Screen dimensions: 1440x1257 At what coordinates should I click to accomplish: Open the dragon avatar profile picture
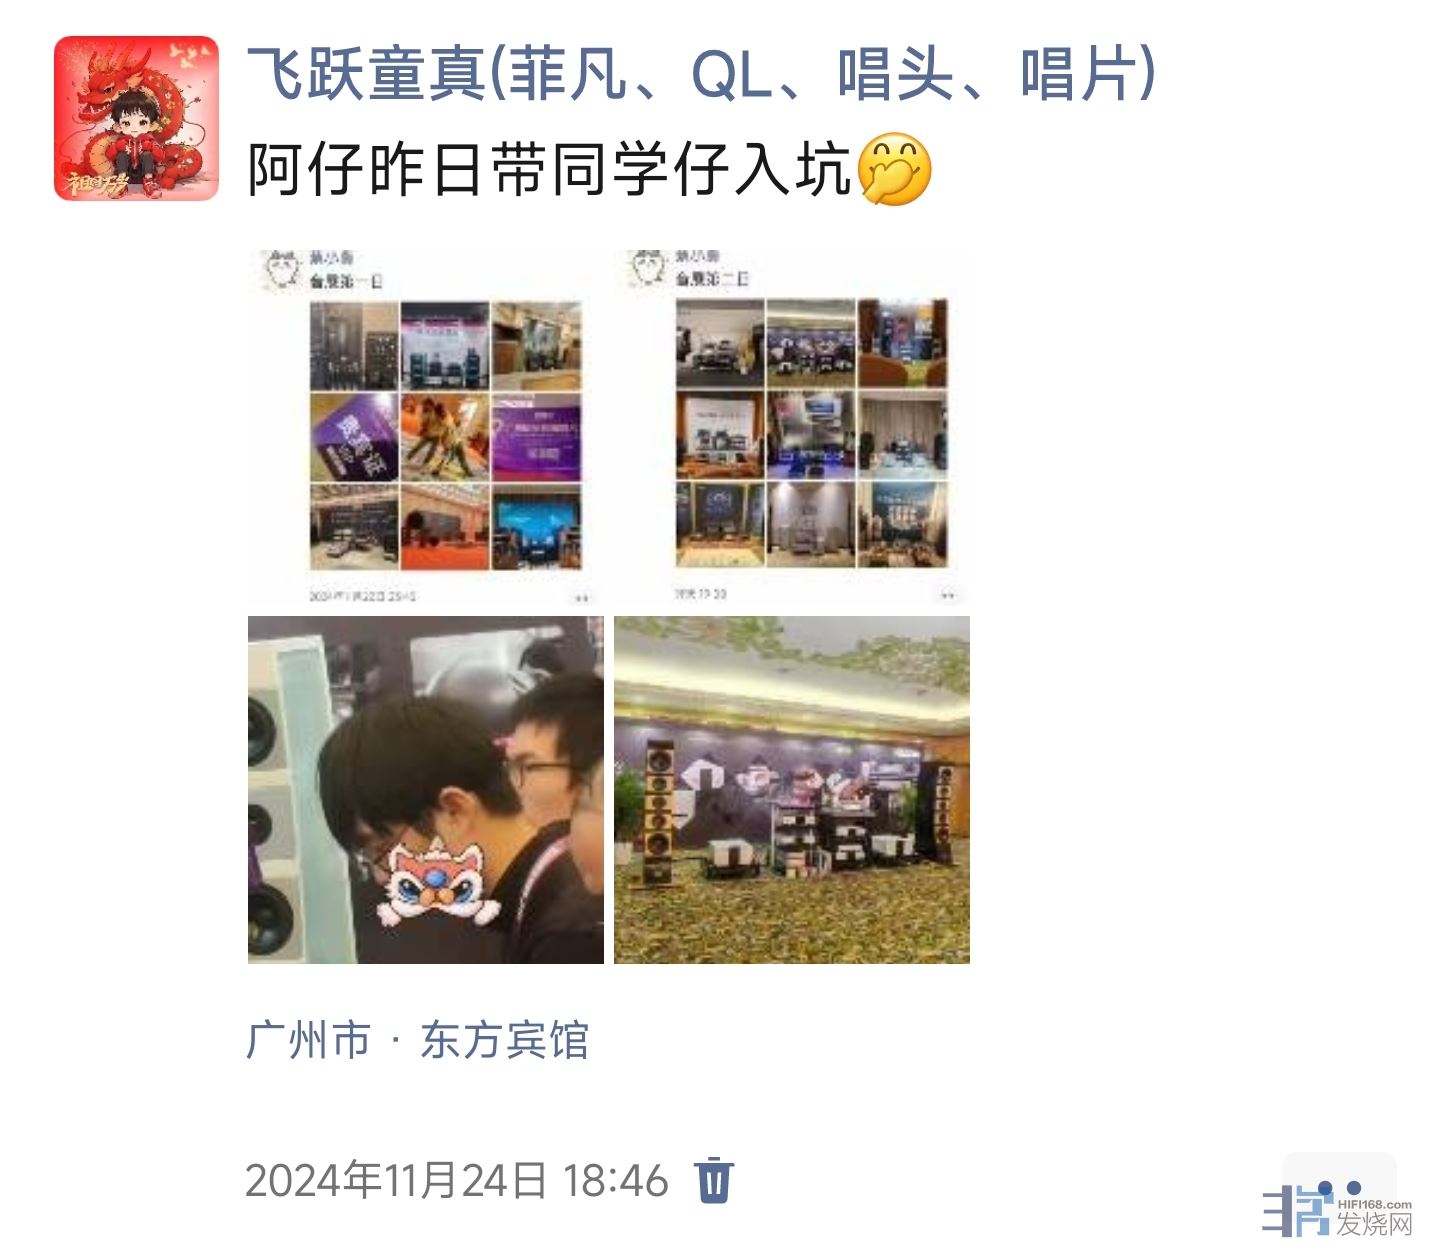point(136,118)
